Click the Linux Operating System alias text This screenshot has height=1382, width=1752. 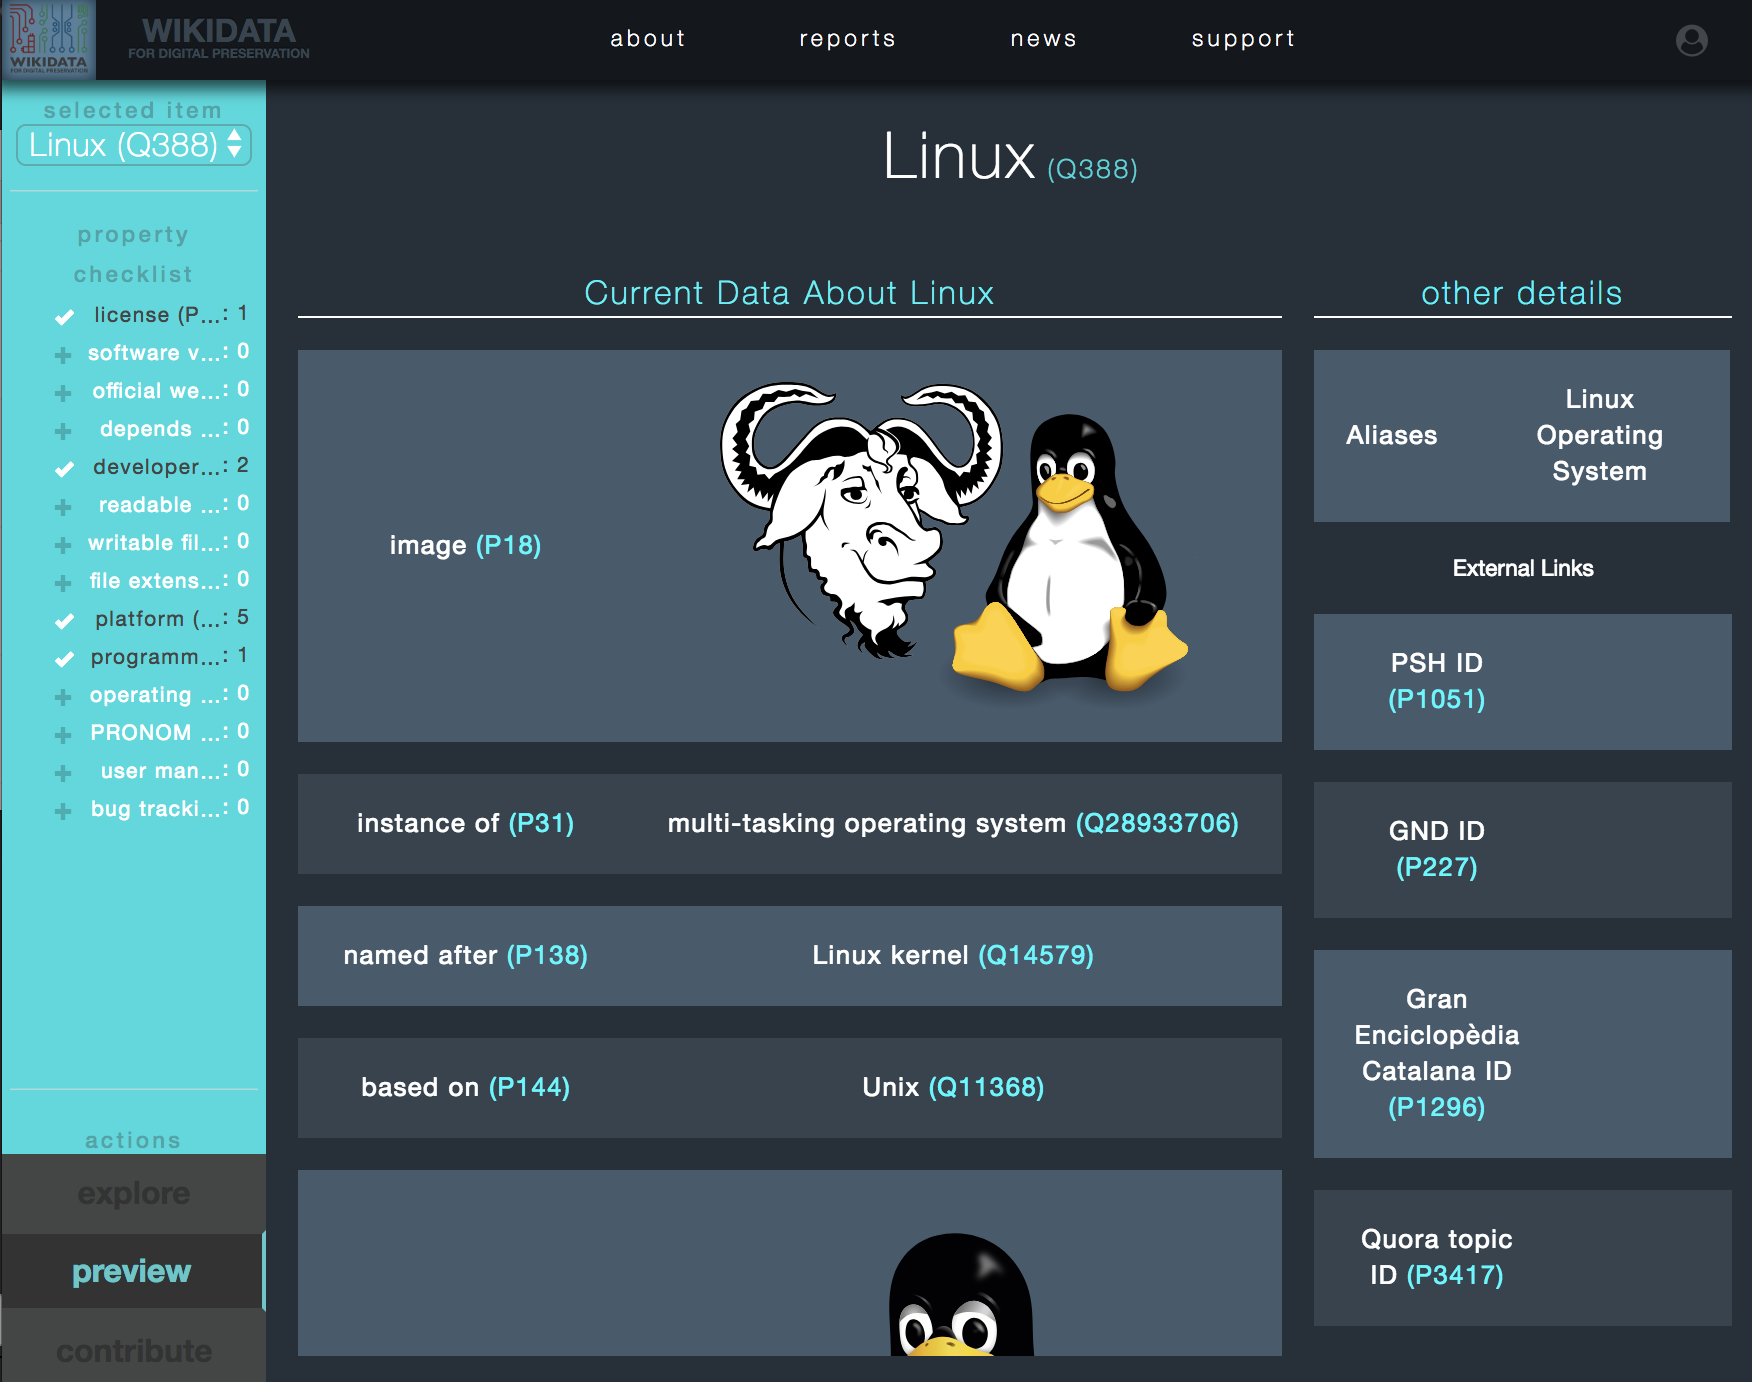(1599, 435)
